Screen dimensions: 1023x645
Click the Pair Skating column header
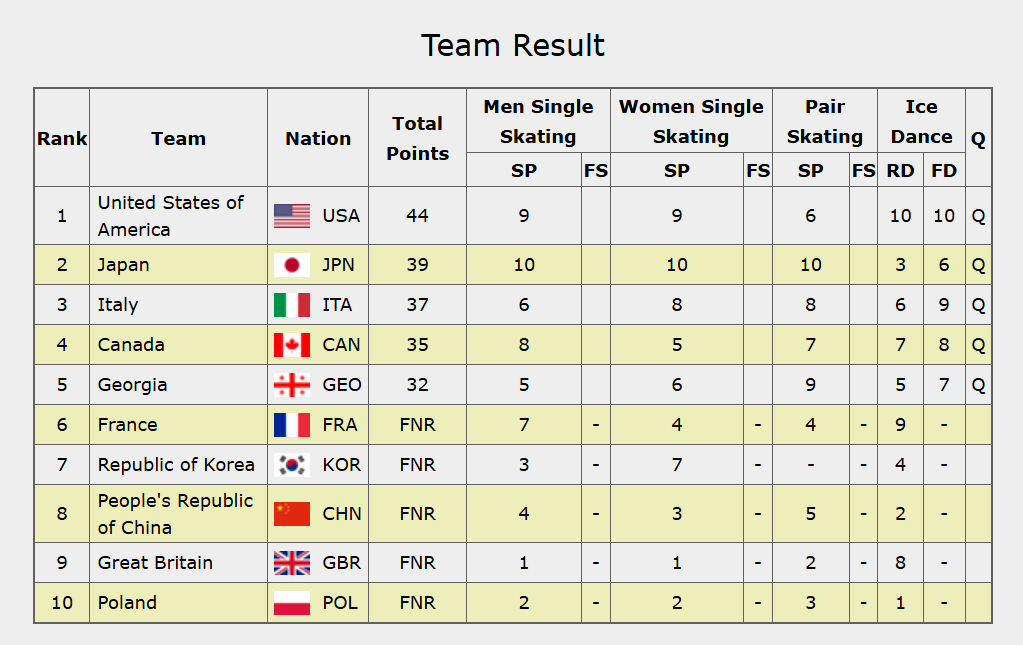pyautogui.click(x=825, y=121)
